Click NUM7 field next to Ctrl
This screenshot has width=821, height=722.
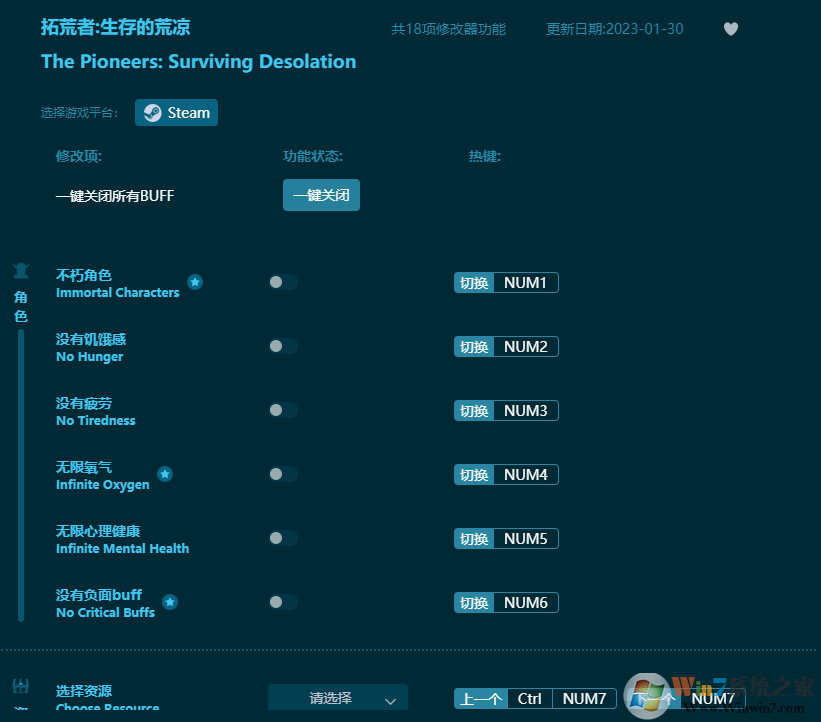(x=584, y=698)
